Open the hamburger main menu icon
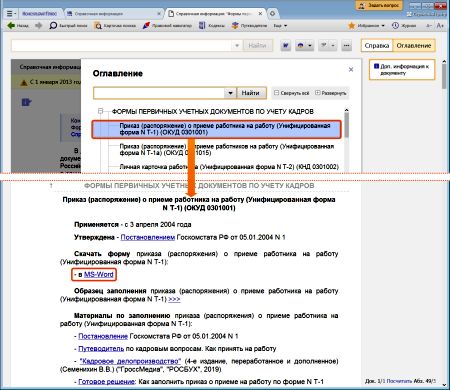 pos(11,14)
